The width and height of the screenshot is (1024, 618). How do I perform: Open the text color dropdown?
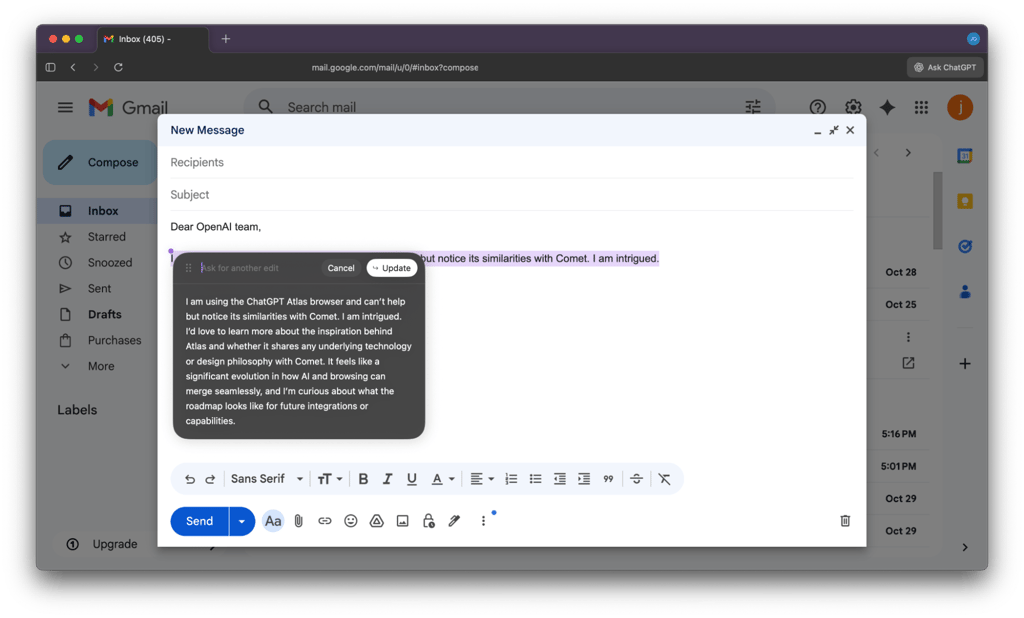pyautogui.click(x=443, y=479)
